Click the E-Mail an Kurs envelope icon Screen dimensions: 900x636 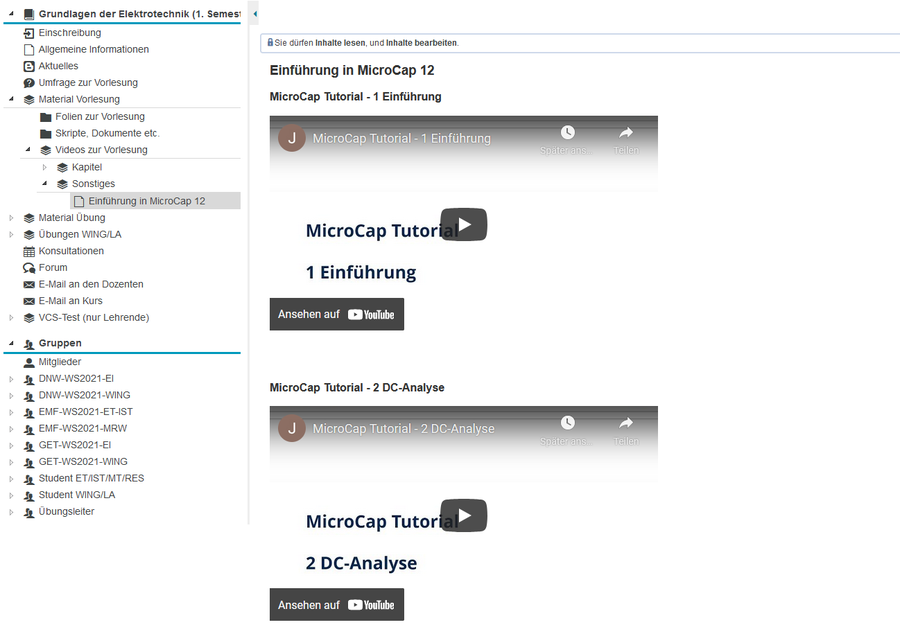pyautogui.click(x=29, y=301)
